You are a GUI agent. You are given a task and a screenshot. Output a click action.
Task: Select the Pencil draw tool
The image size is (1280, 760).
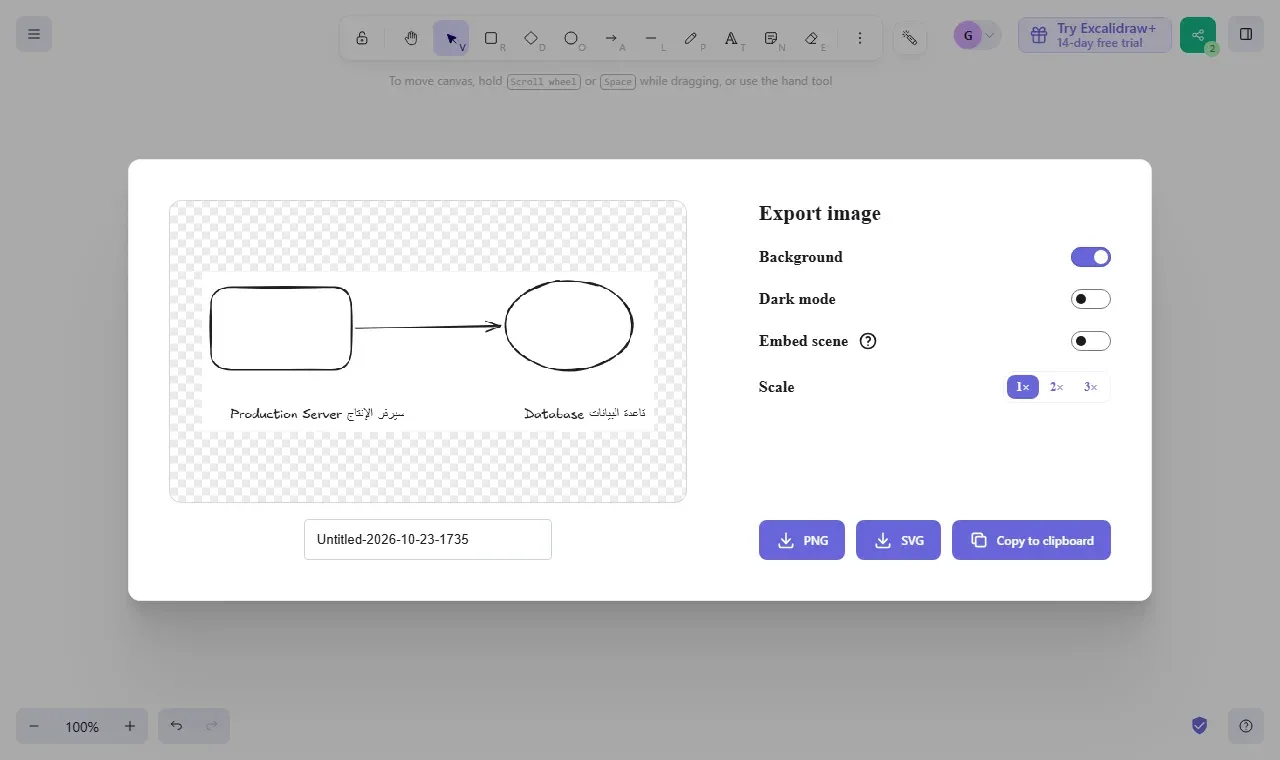(691, 38)
